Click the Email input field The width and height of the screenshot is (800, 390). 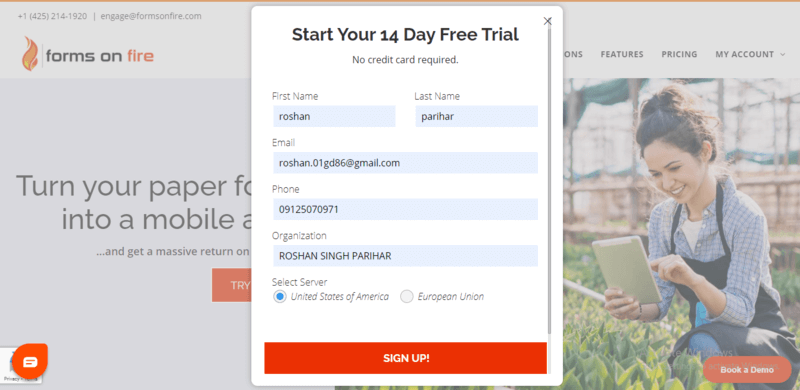(406, 163)
